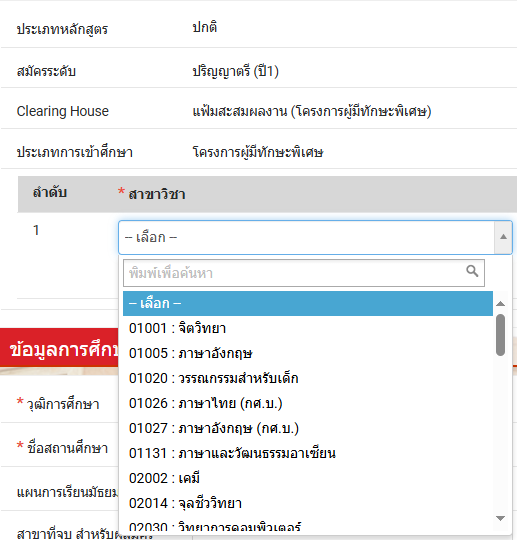
Task: Collapse the สาขาวิชา dropdown arrow
Action: click(x=503, y=237)
